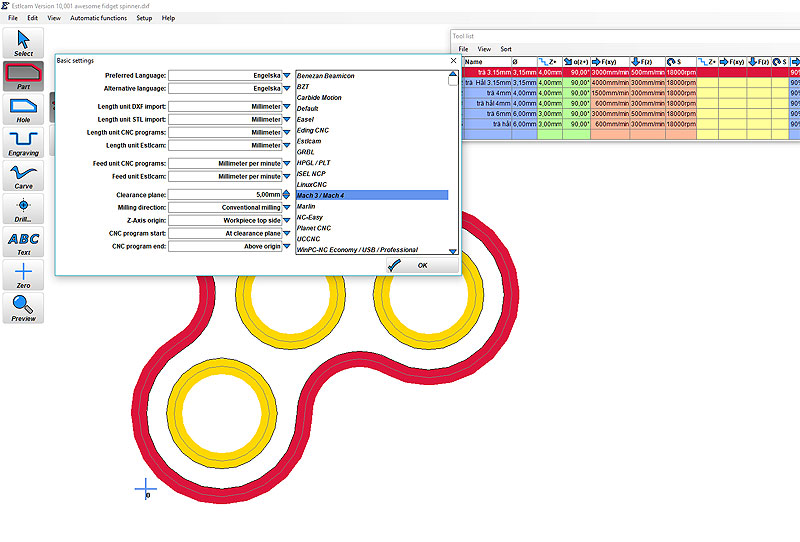The image size is (800, 542).
Task: Open the Z-Axis origin dropdown
Action: coord(286,220)
